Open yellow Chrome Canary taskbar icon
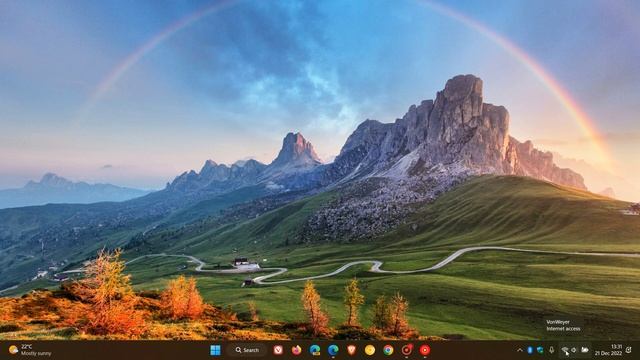The height and width of the screenshot is (360, 640). (370, 350)
